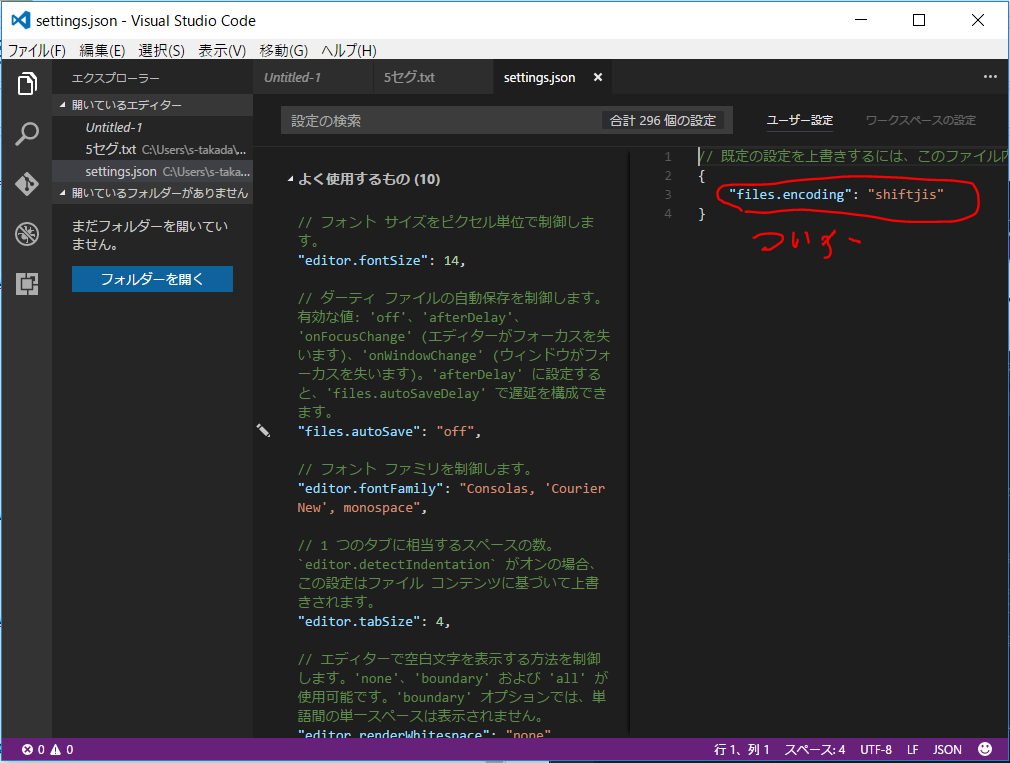Screen dimensions: 1010x763
Task: Click line number 3 in user settings editor
Action: point(668,194)
